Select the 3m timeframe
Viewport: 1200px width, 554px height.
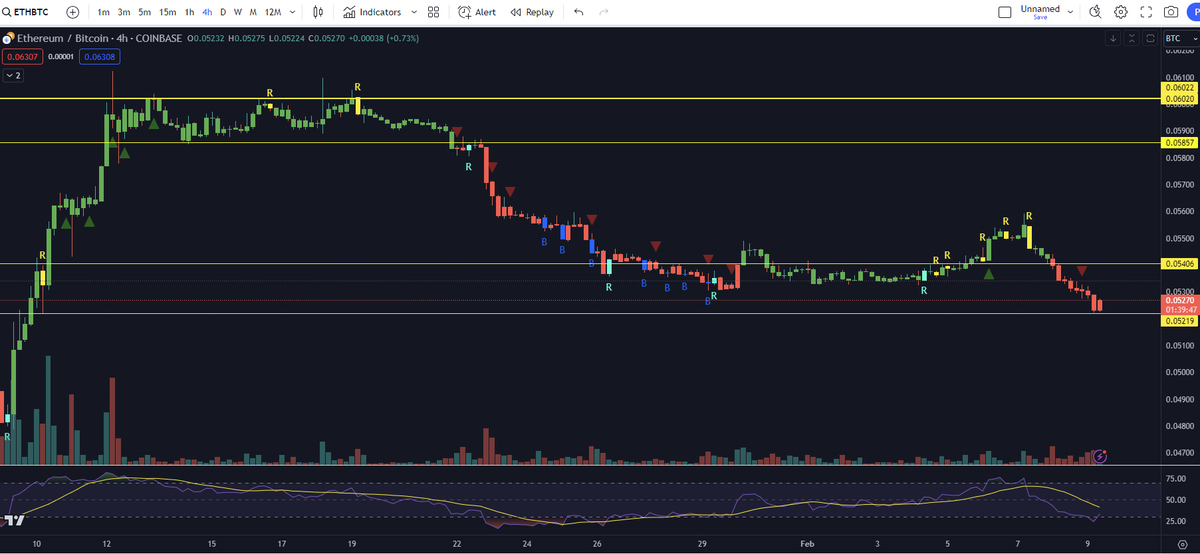(x=124, y=12)
